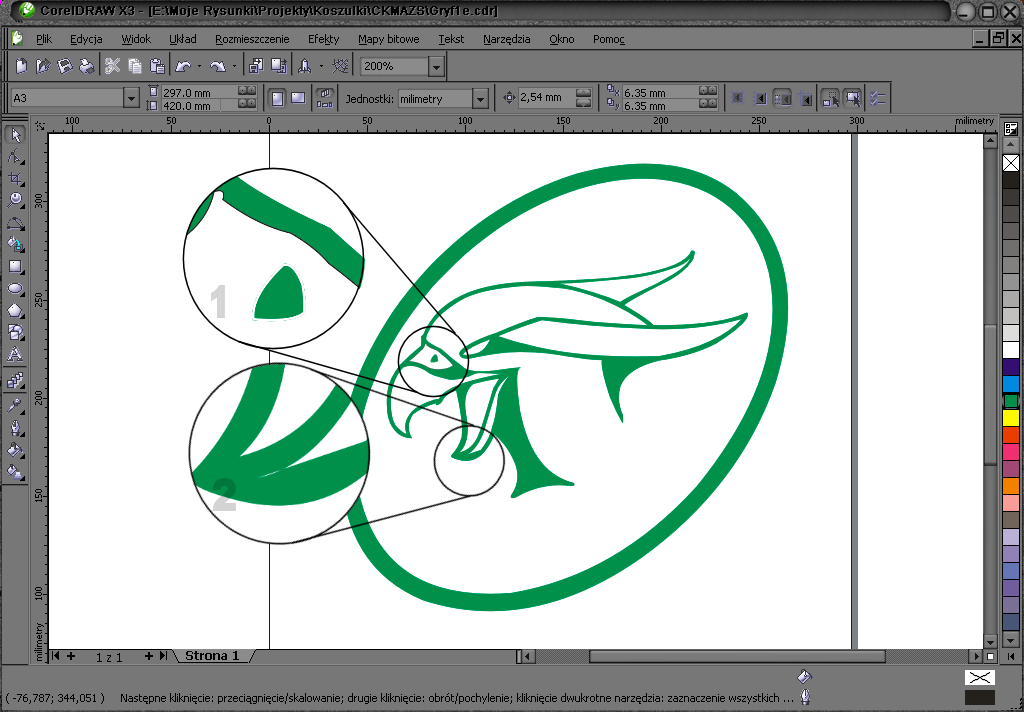Viewport: 1024px width, 712px height.
Task: Open the Efekty menu
Action: tap(323, 39)
